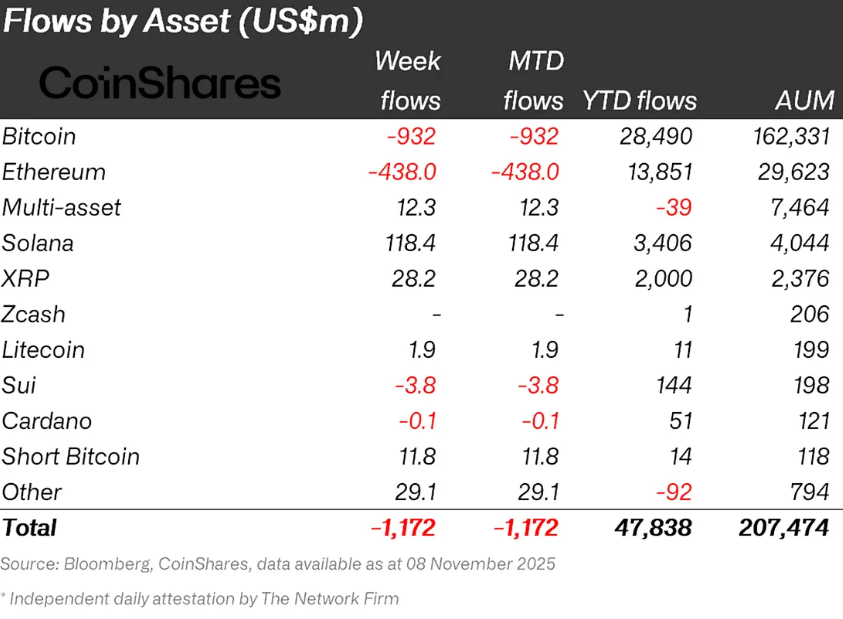Click the Solana row label

pos(38,243)
